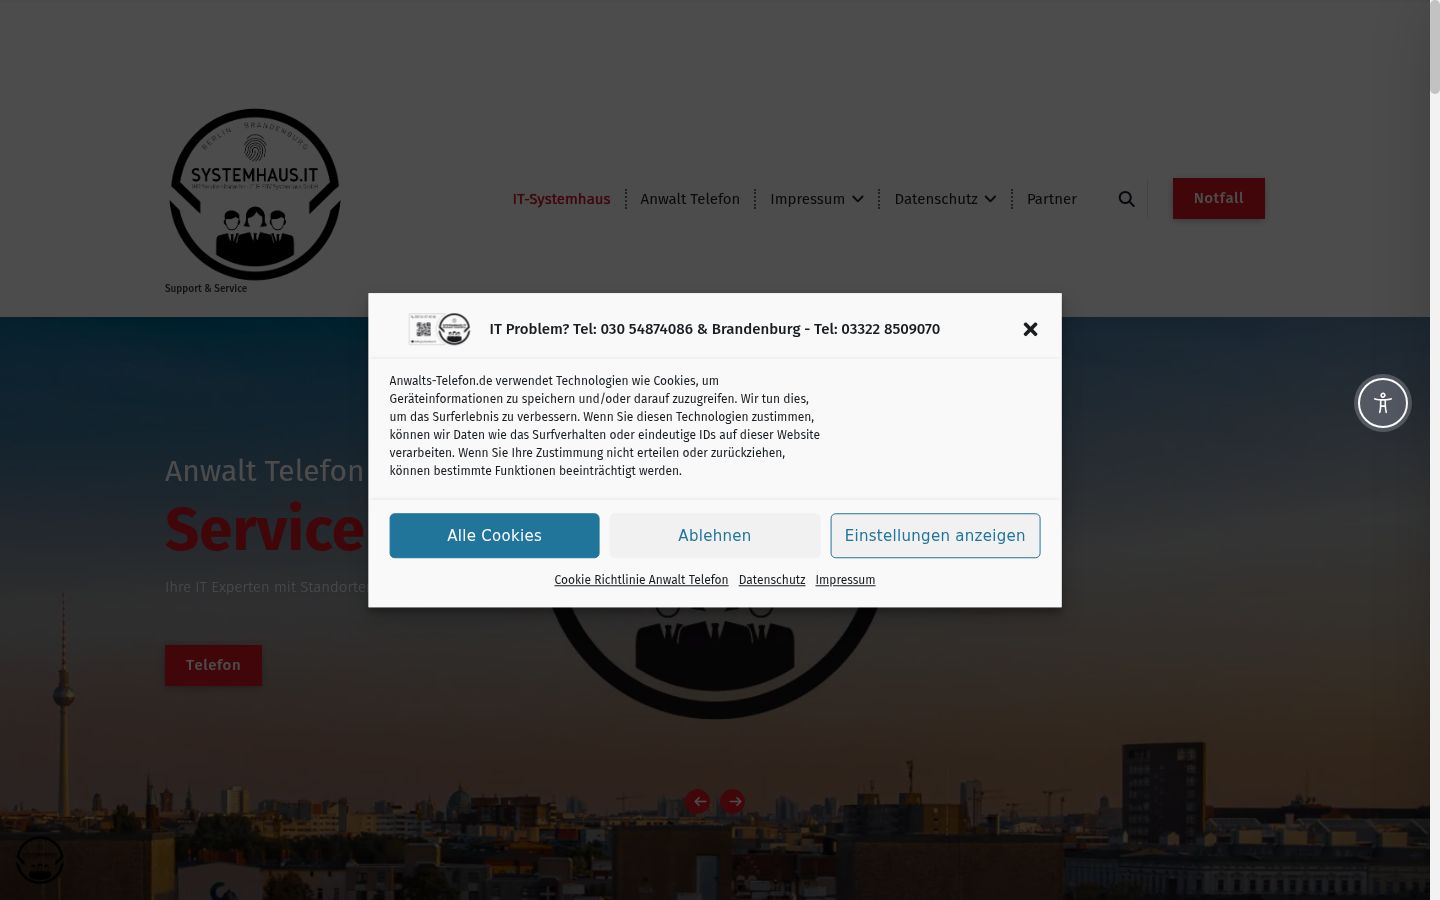Viewport: 1440px width, 900px height.
Task: Open the Impressum menu item
Action: pyautogui.click(x=807, y=199)
